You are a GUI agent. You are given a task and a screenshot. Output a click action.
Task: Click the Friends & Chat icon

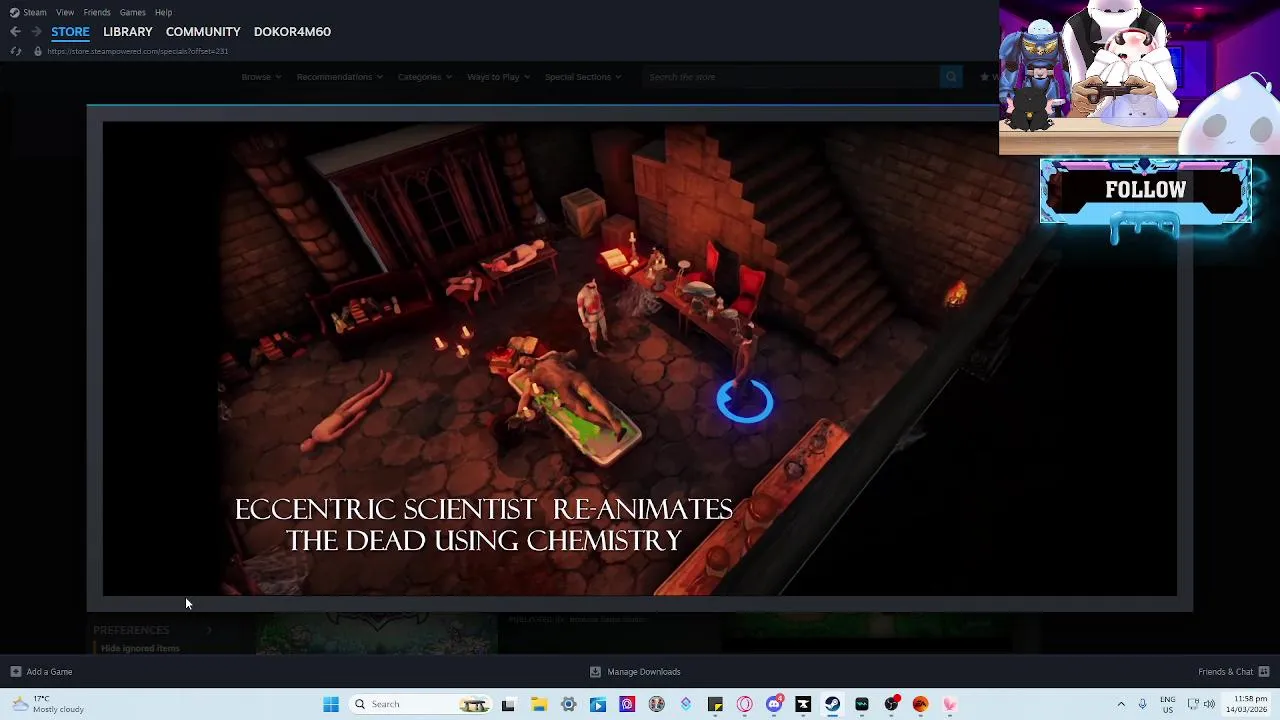tap(1264, 672)
